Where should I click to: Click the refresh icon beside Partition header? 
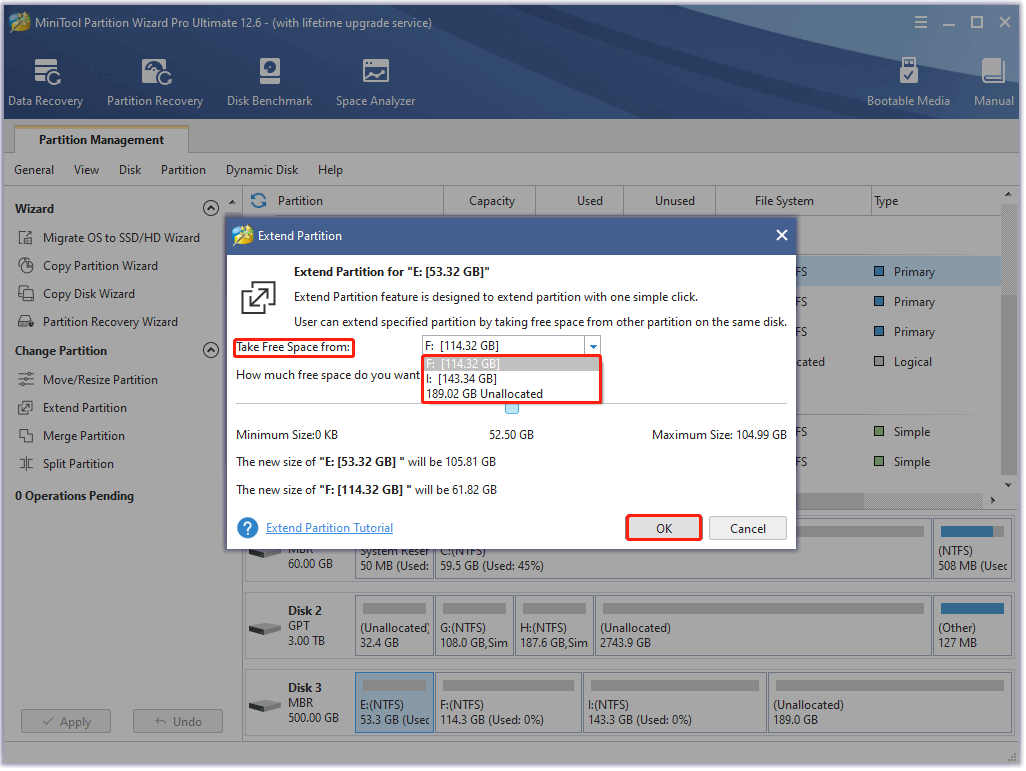click(259, 201)
